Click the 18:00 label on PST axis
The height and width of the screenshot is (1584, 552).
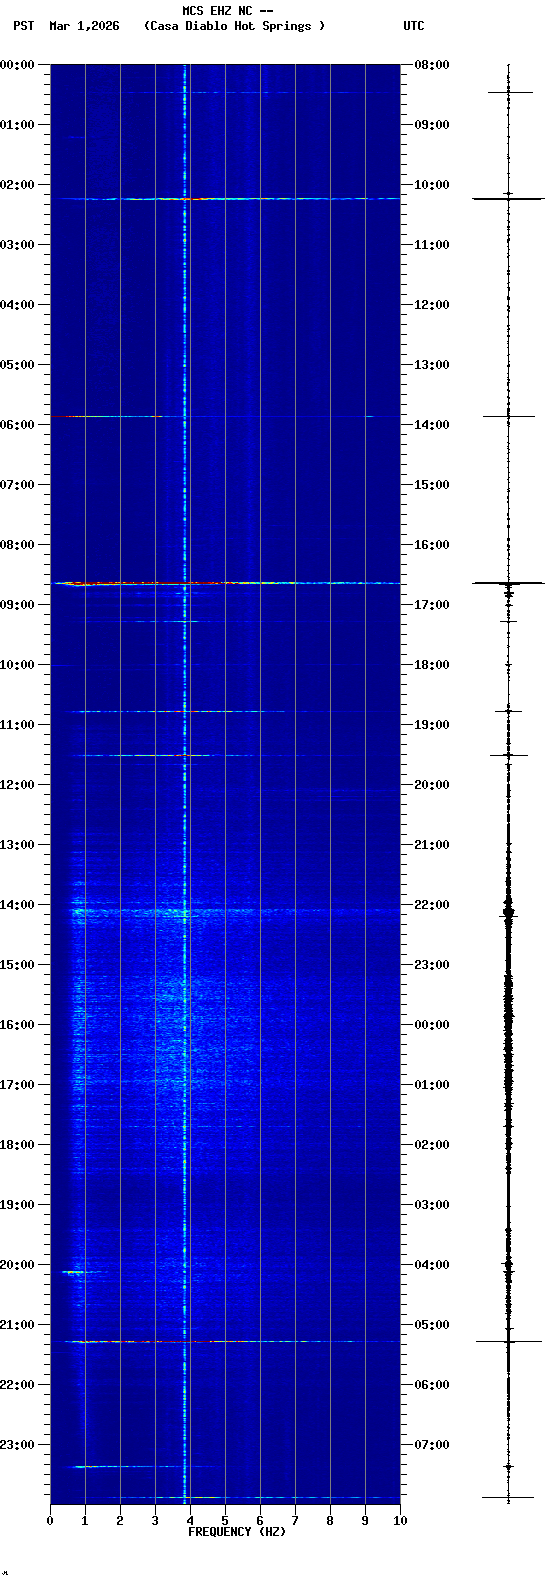pos(17,1145)
